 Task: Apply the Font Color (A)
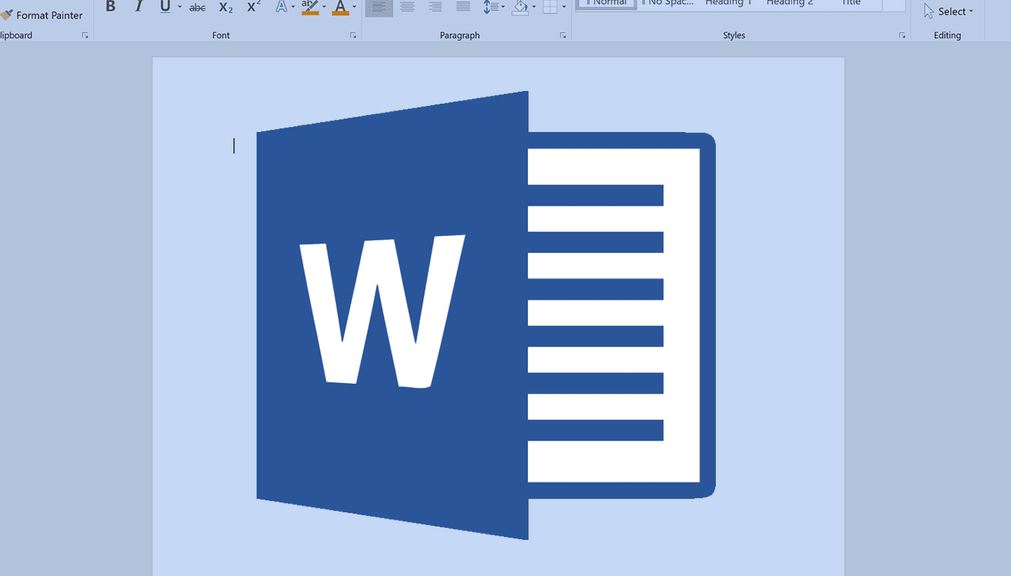pyautogui.click(x=340, y=6)
